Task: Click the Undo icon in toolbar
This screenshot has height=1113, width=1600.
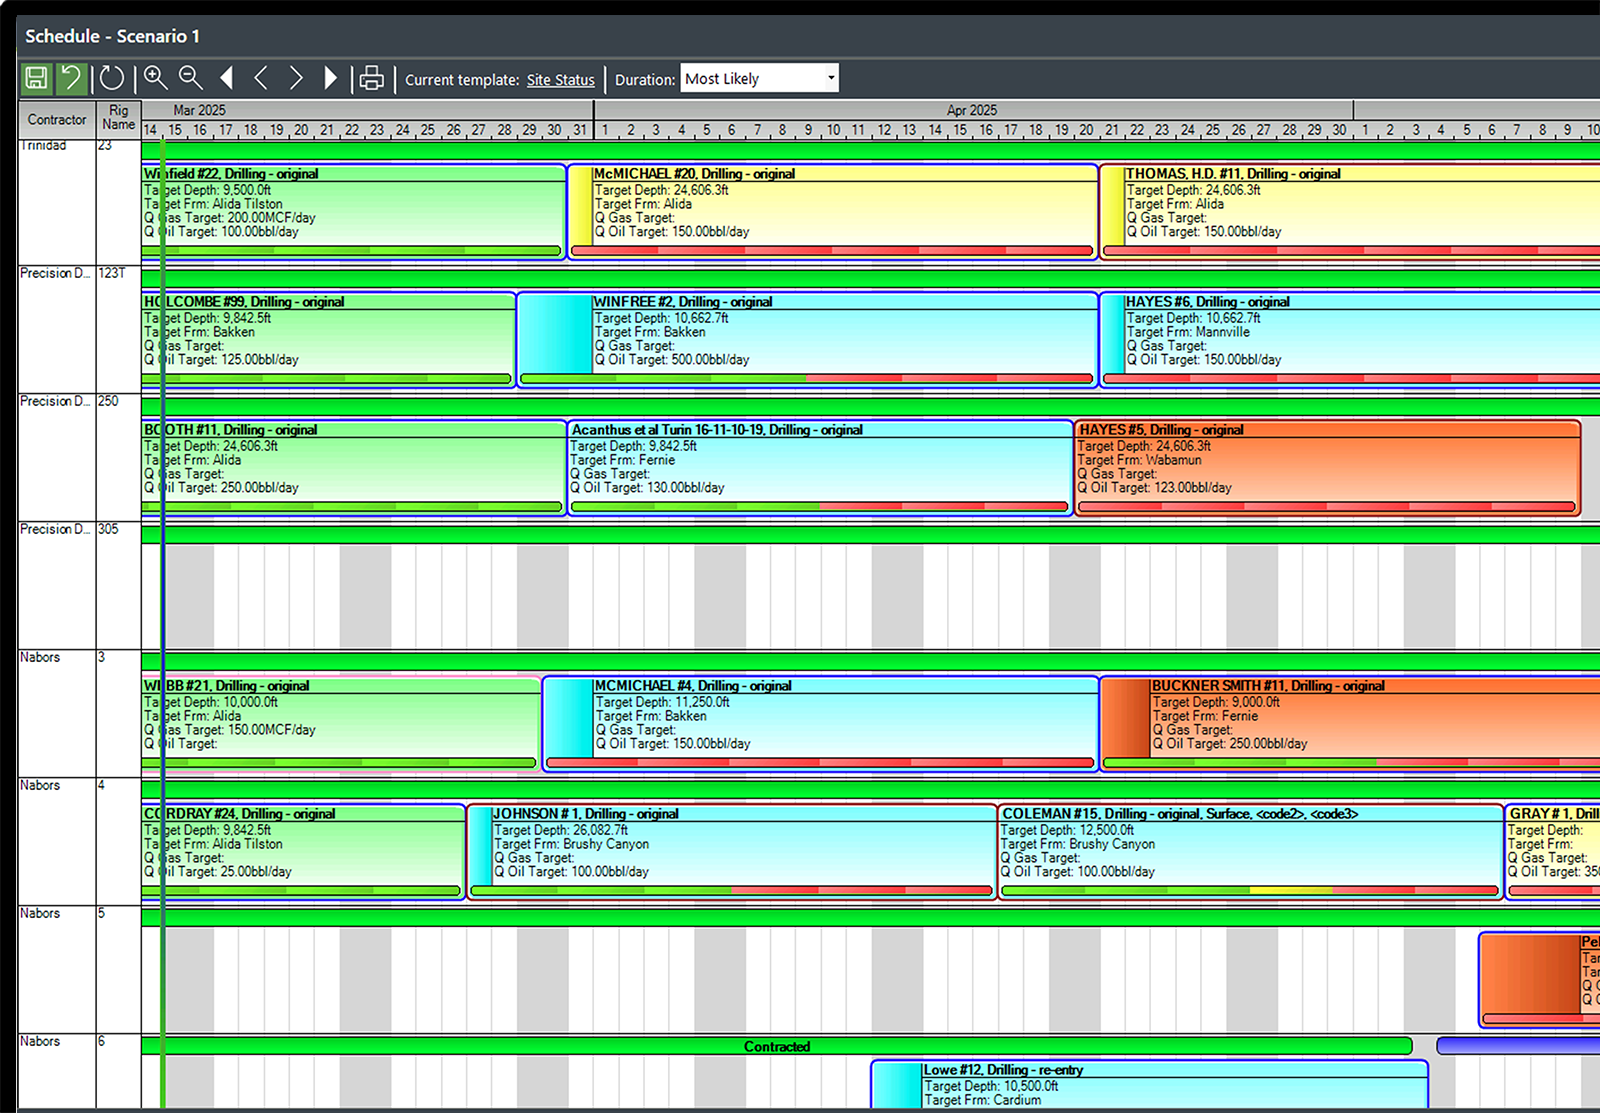Action: tap(71, 78)
